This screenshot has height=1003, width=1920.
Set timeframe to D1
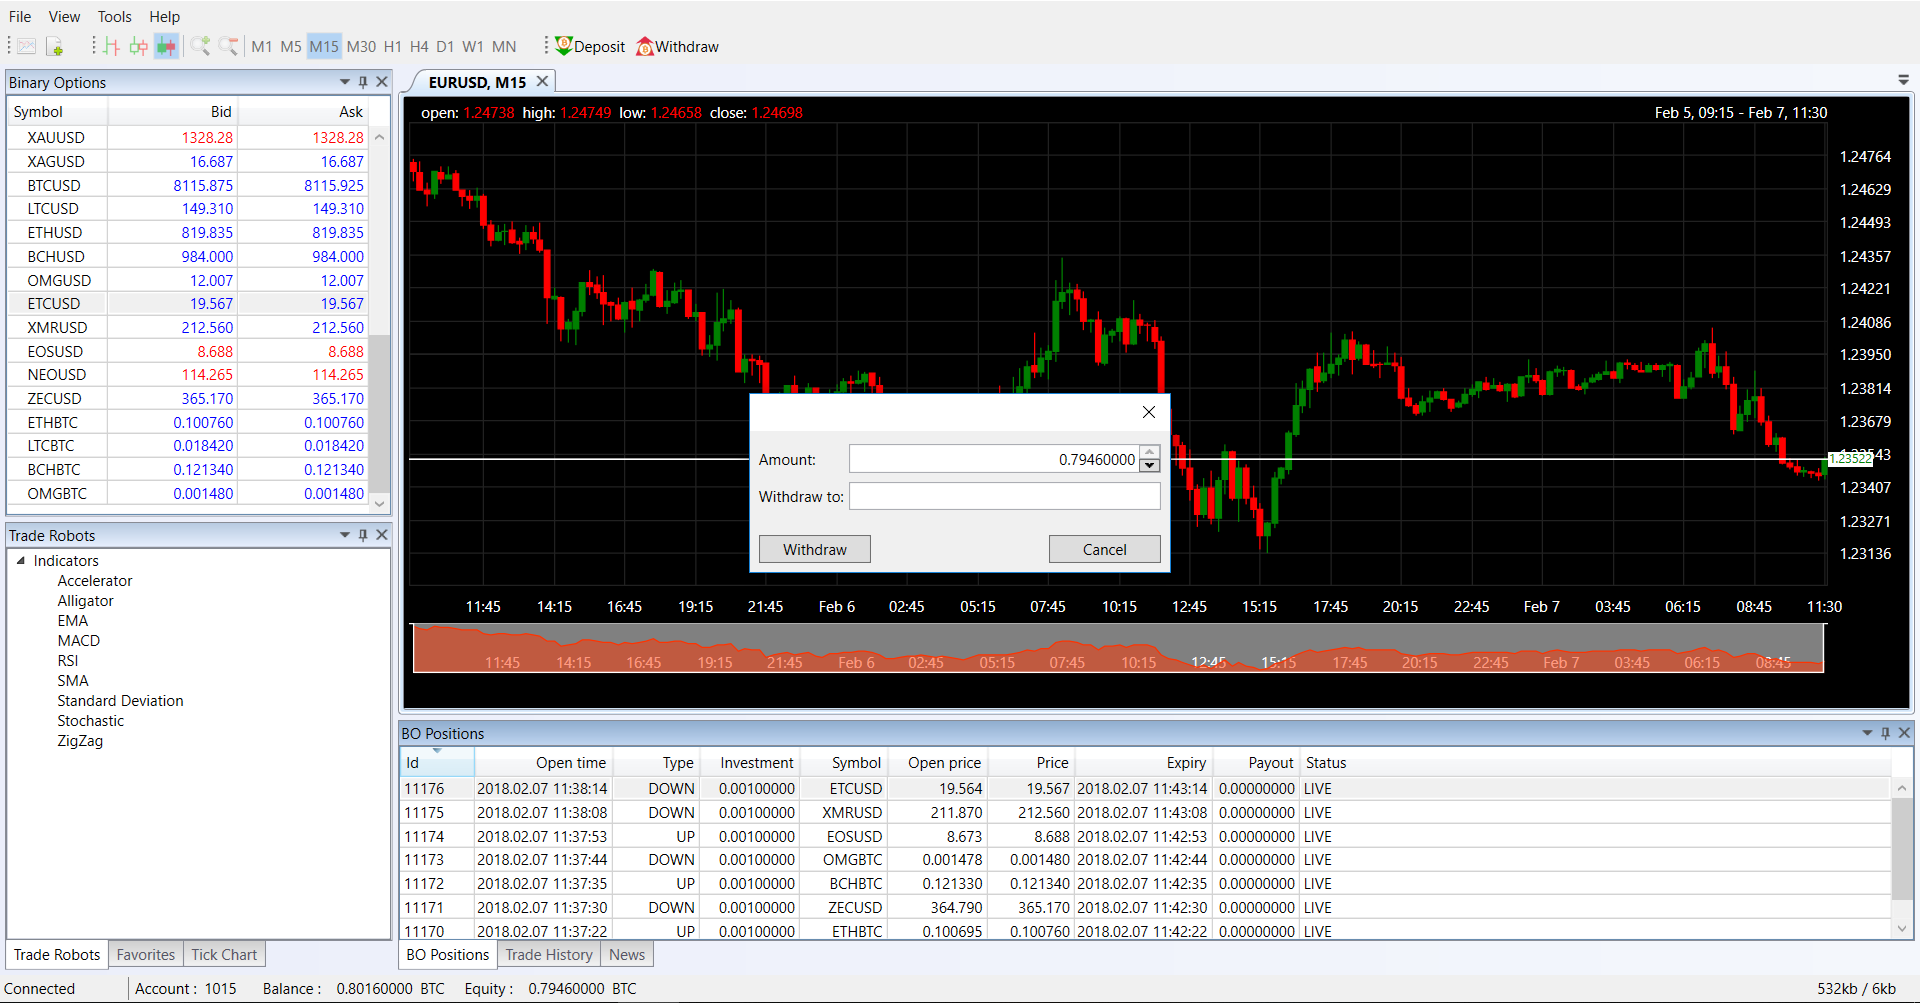(x=445, y=47)
